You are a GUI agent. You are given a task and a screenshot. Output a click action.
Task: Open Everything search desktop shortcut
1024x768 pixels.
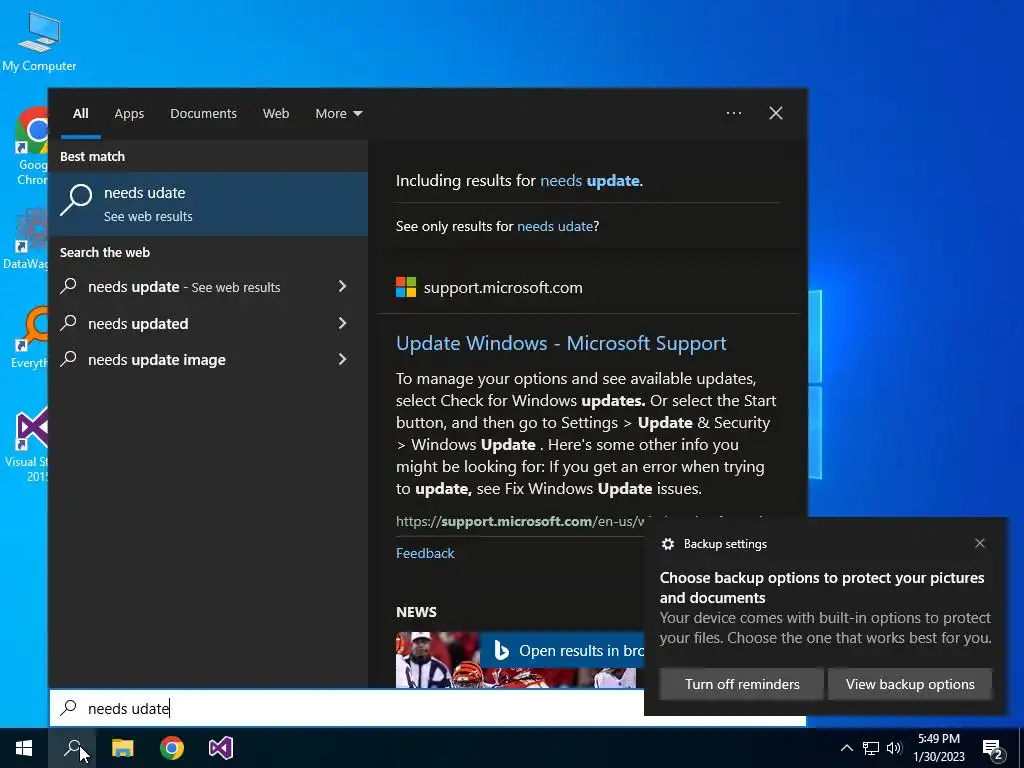pos(30,337)
